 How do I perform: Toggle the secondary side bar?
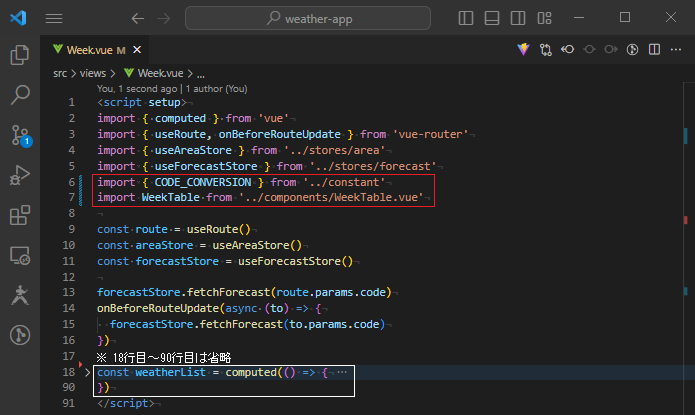[518, 18]
